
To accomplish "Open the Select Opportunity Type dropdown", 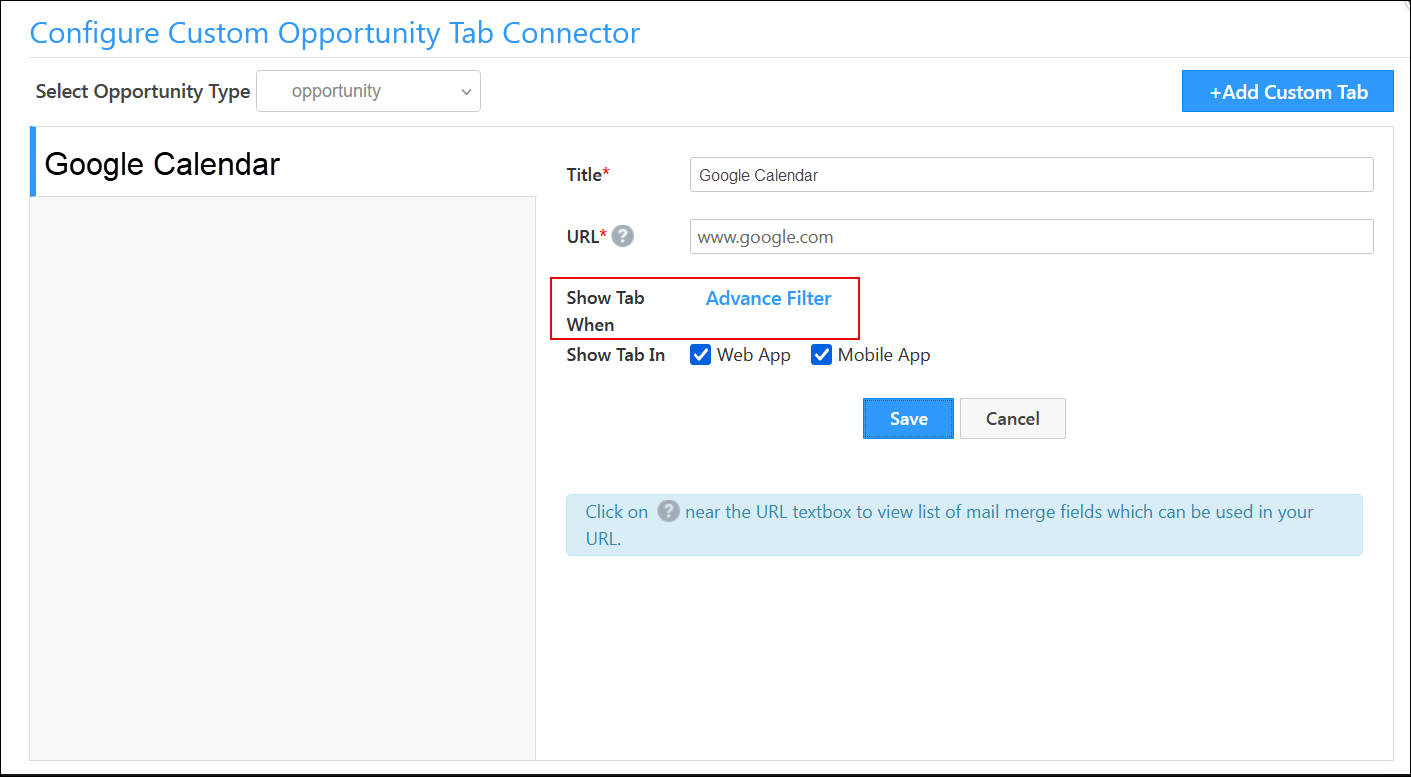I will pyautogui.click(x=368, y=90).
